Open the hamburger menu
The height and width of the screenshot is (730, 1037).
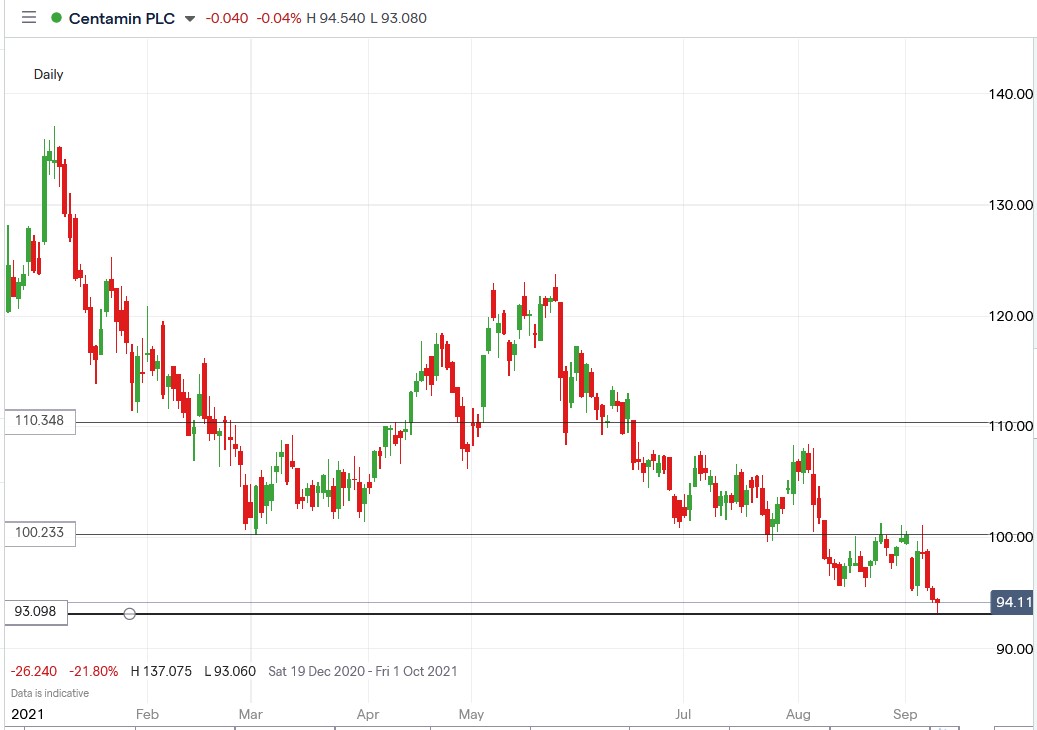click(28, 17)
